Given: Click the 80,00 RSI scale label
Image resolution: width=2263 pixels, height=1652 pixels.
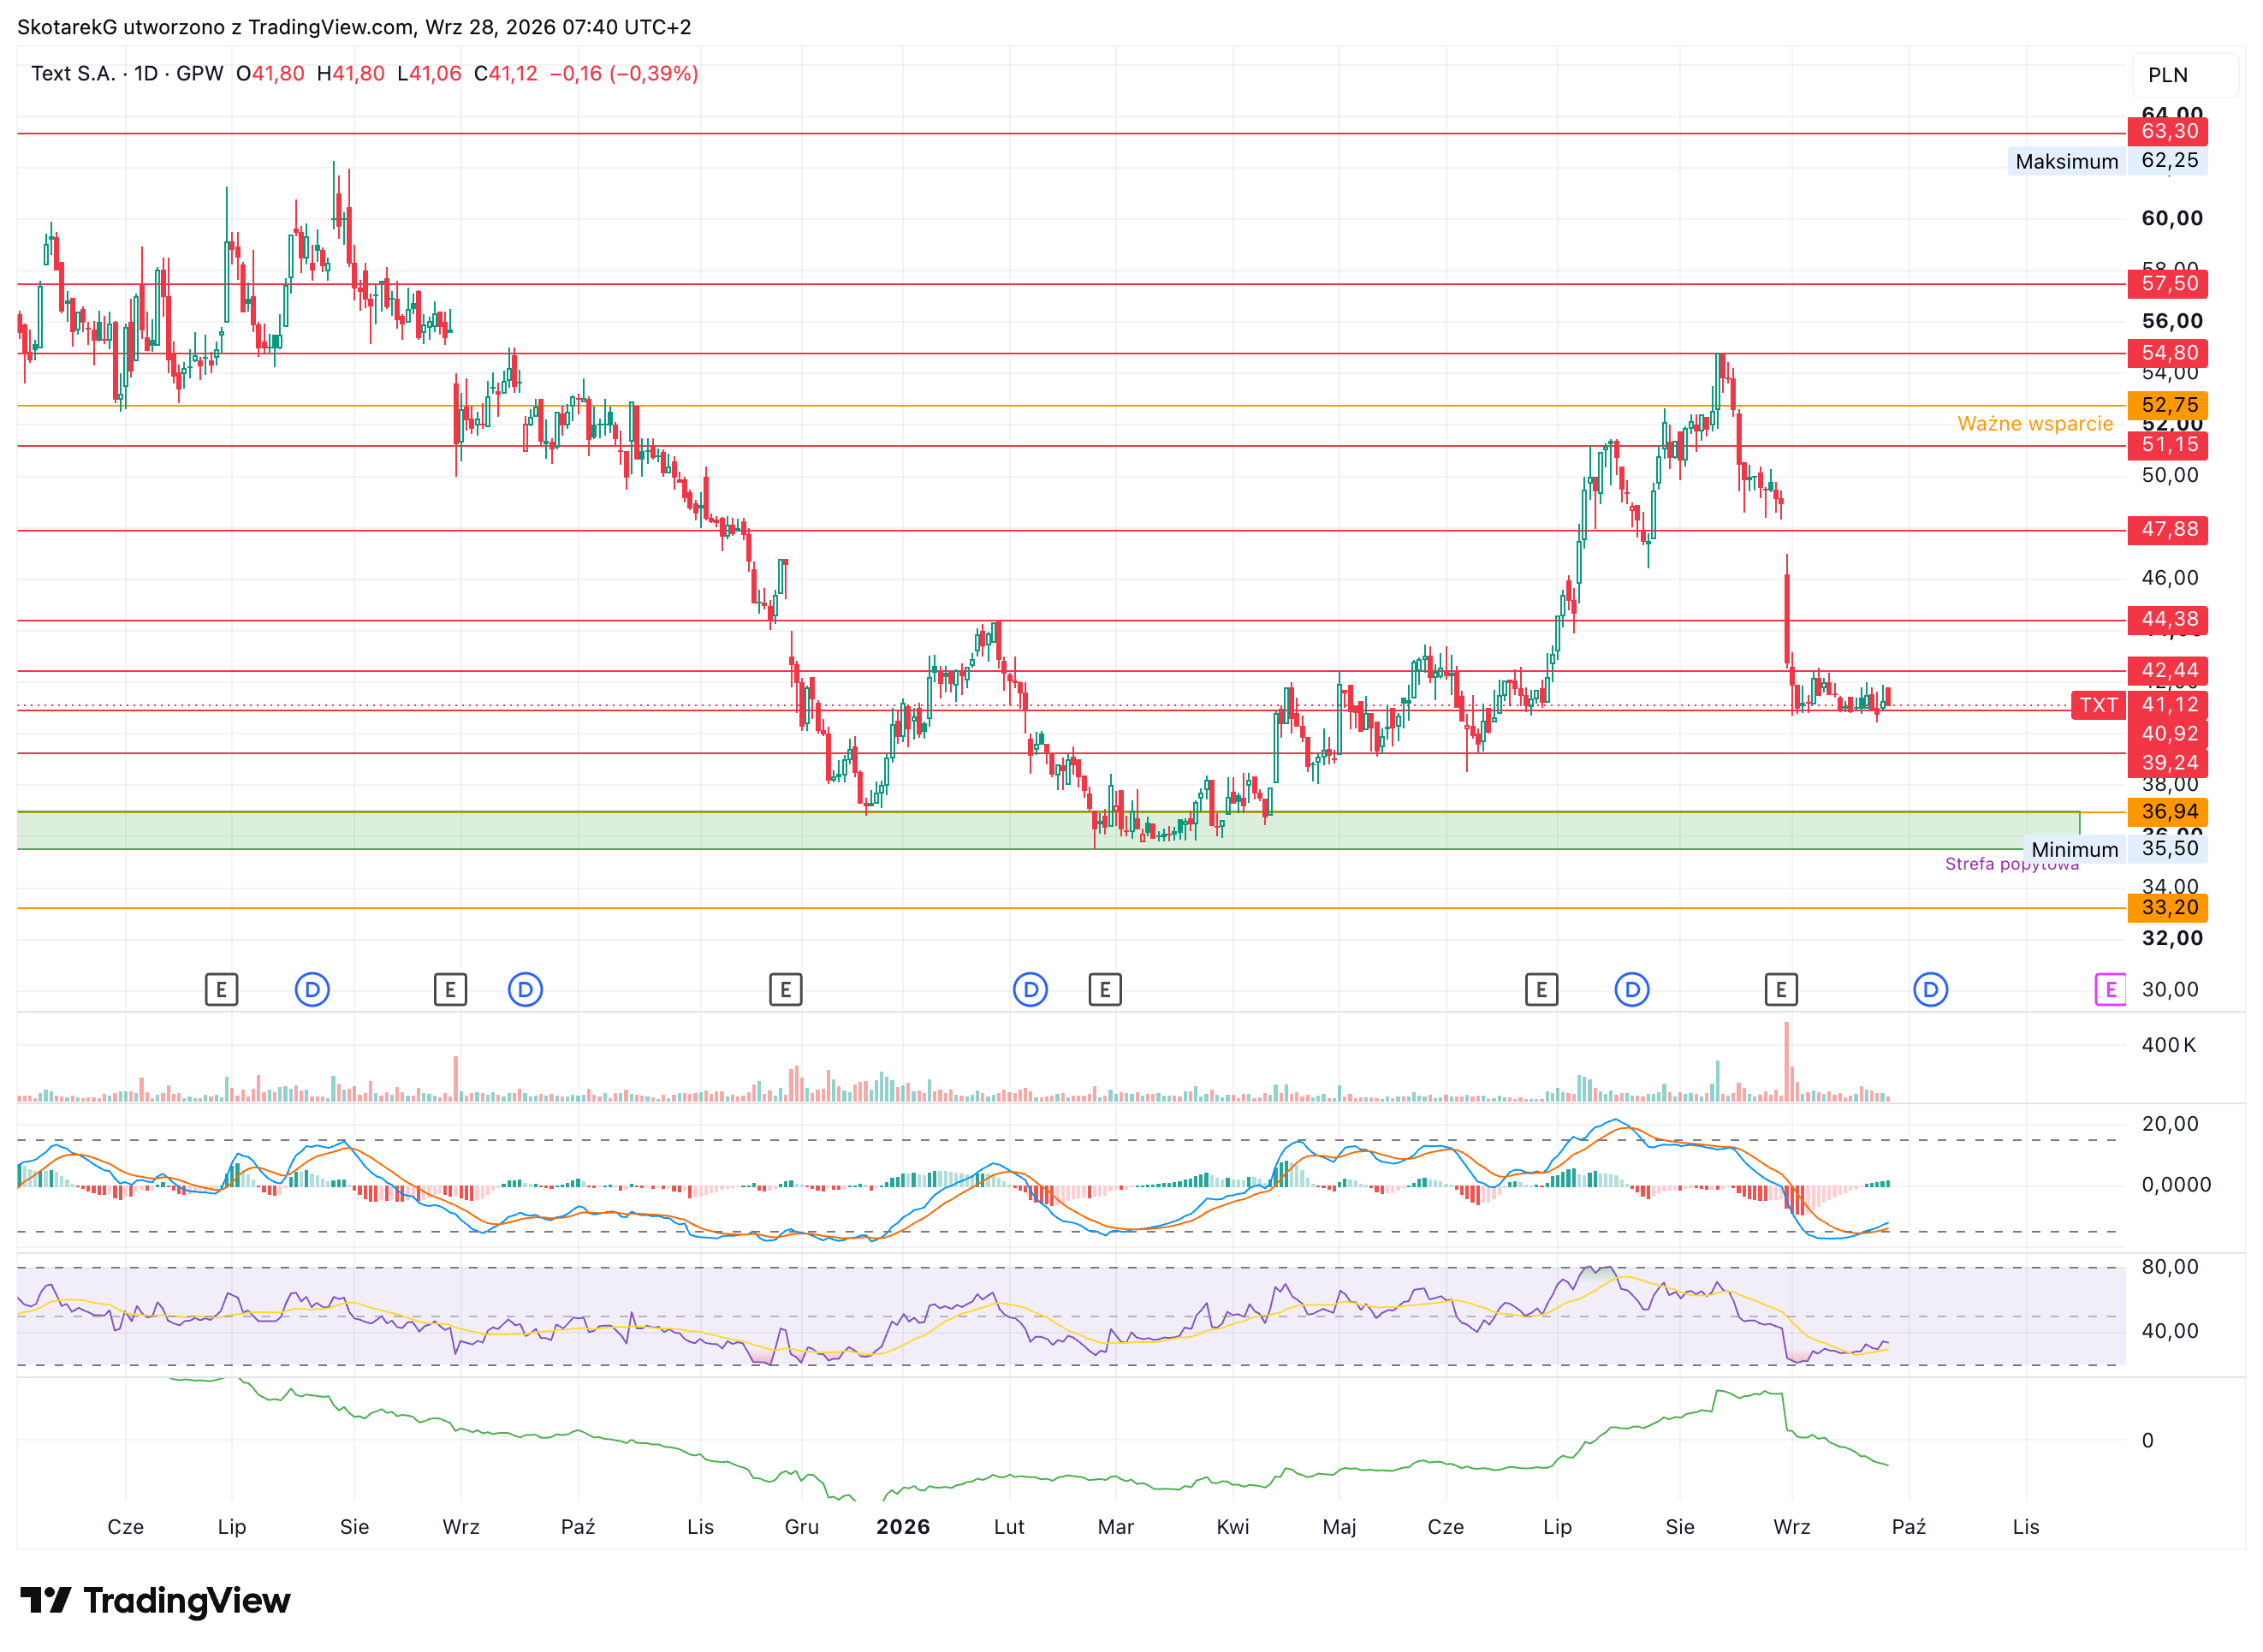Looking at the screenshot, I should click(2170, 1267).
